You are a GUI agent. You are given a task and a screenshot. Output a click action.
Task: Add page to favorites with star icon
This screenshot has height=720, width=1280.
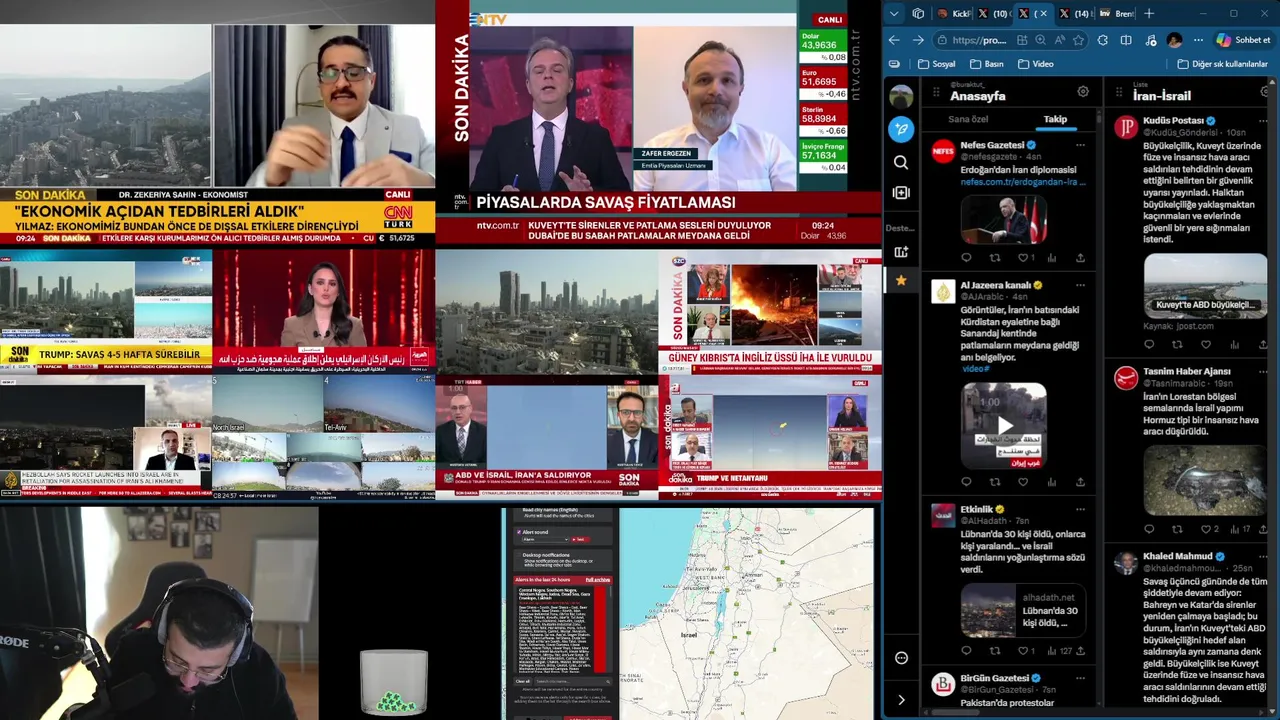point(1079,40)
